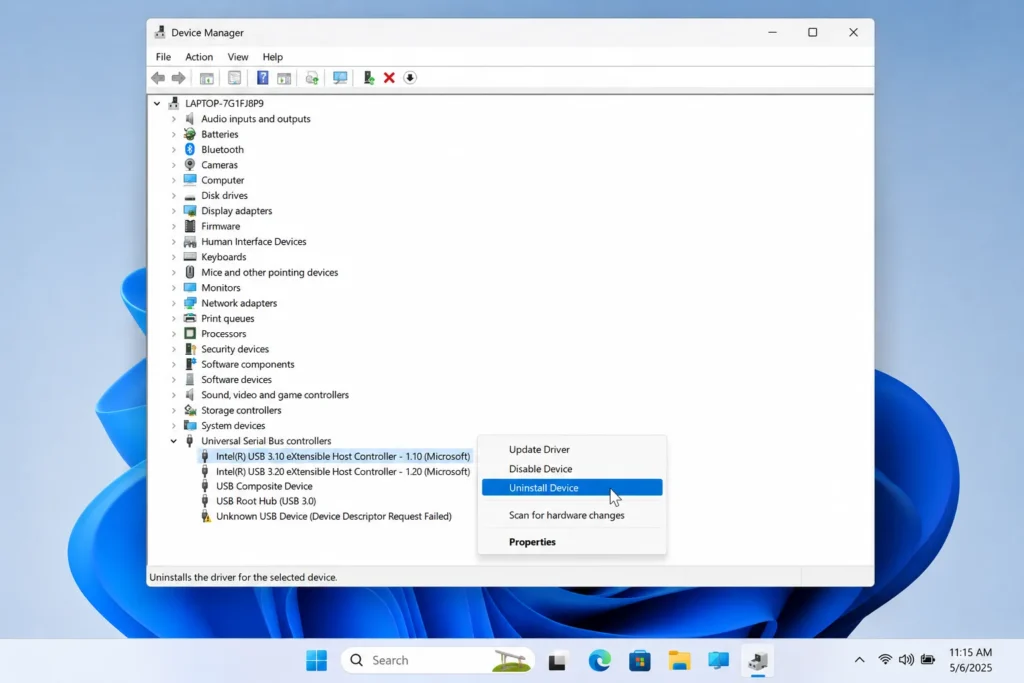Select the Firmware category label

pyautogui.click(x=221, y=226)
